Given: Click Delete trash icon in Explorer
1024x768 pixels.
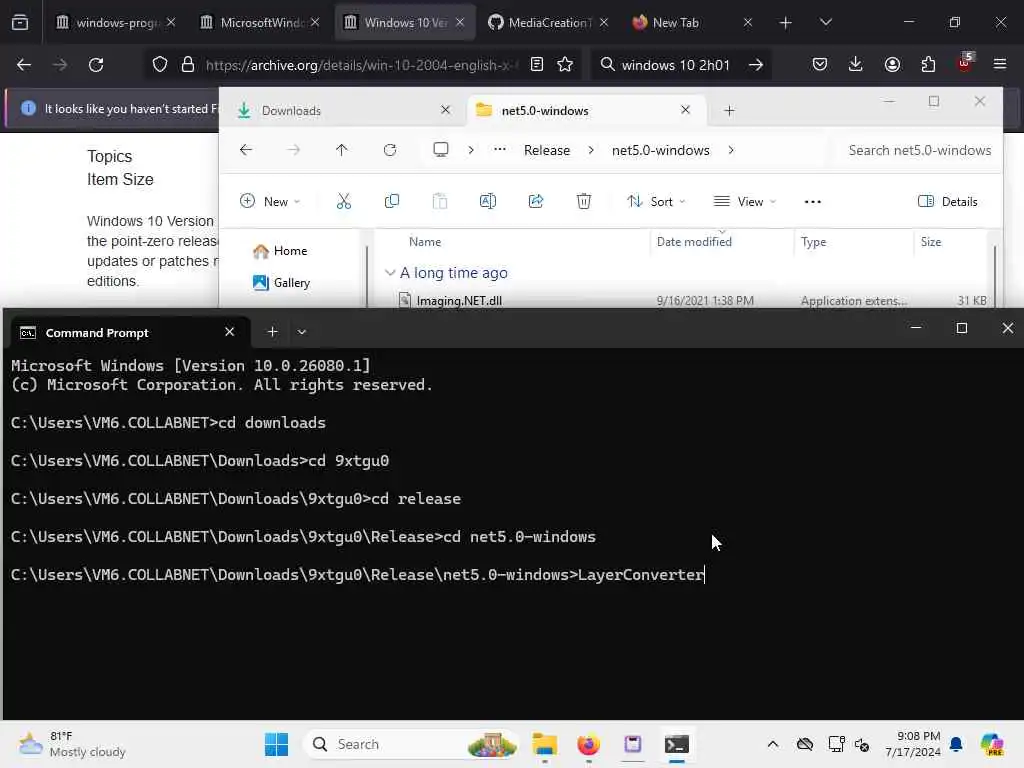Looking at the screenshot, I should pos(584,201).
